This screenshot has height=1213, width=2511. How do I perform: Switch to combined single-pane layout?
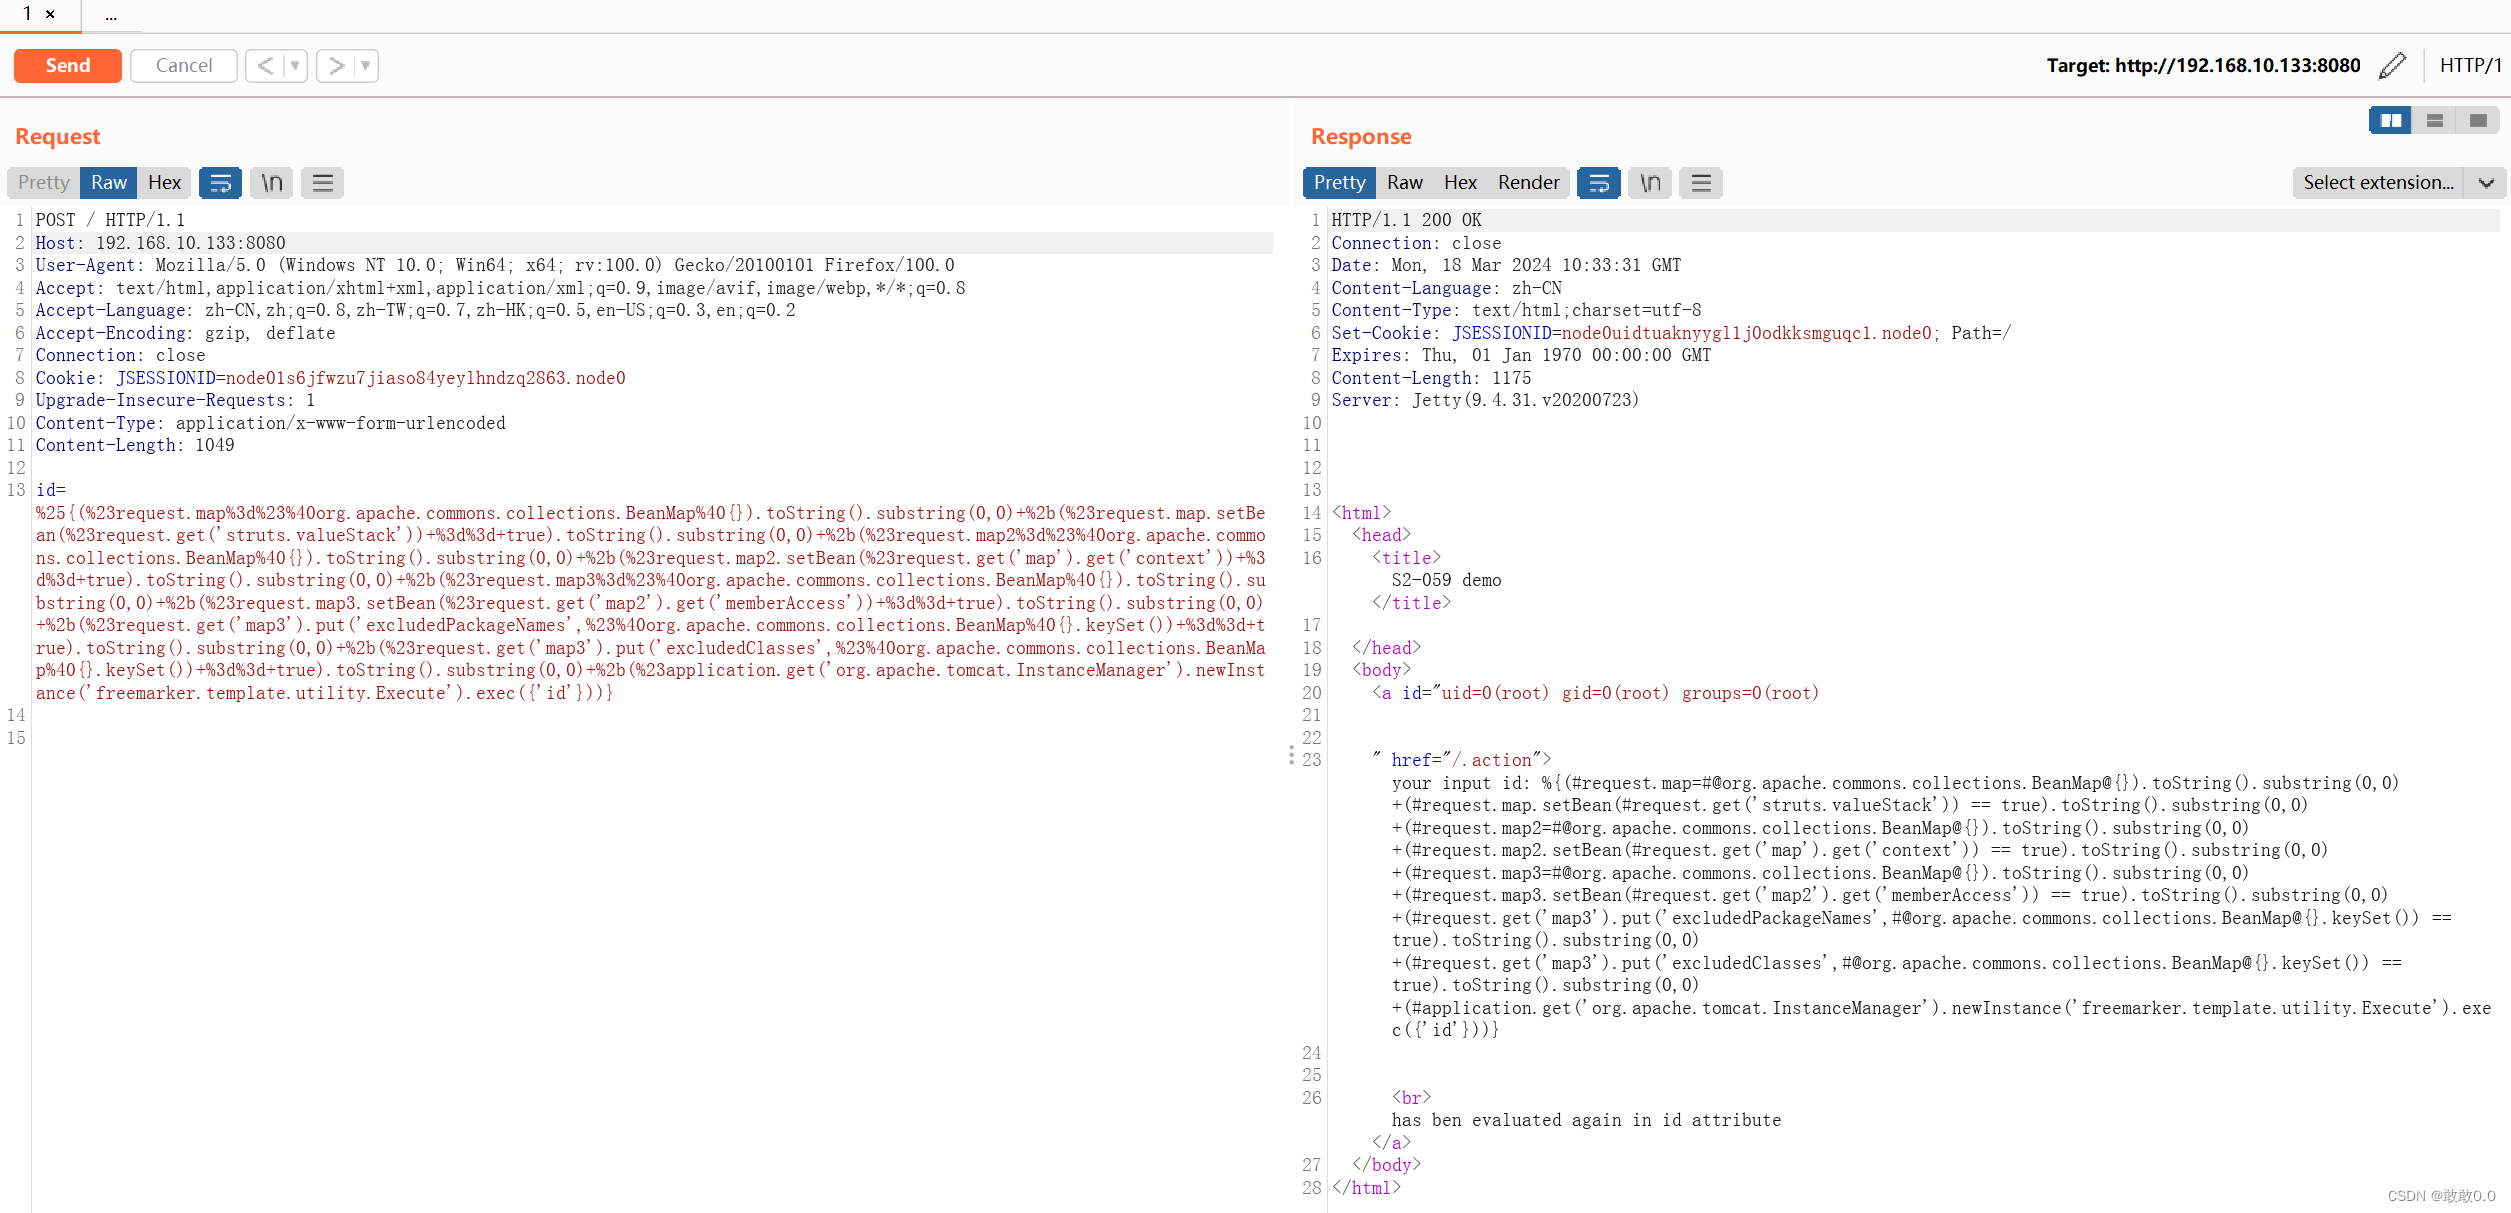pos(2477,121)
